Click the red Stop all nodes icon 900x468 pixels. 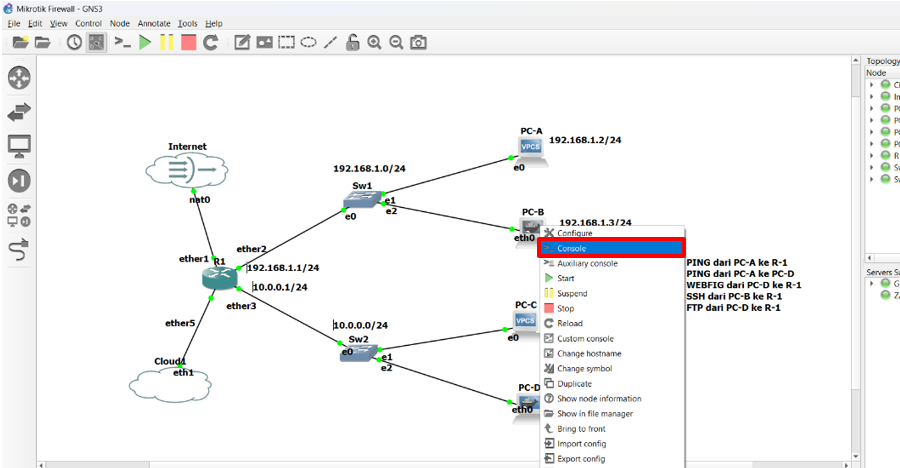click(x=188, y=42)
